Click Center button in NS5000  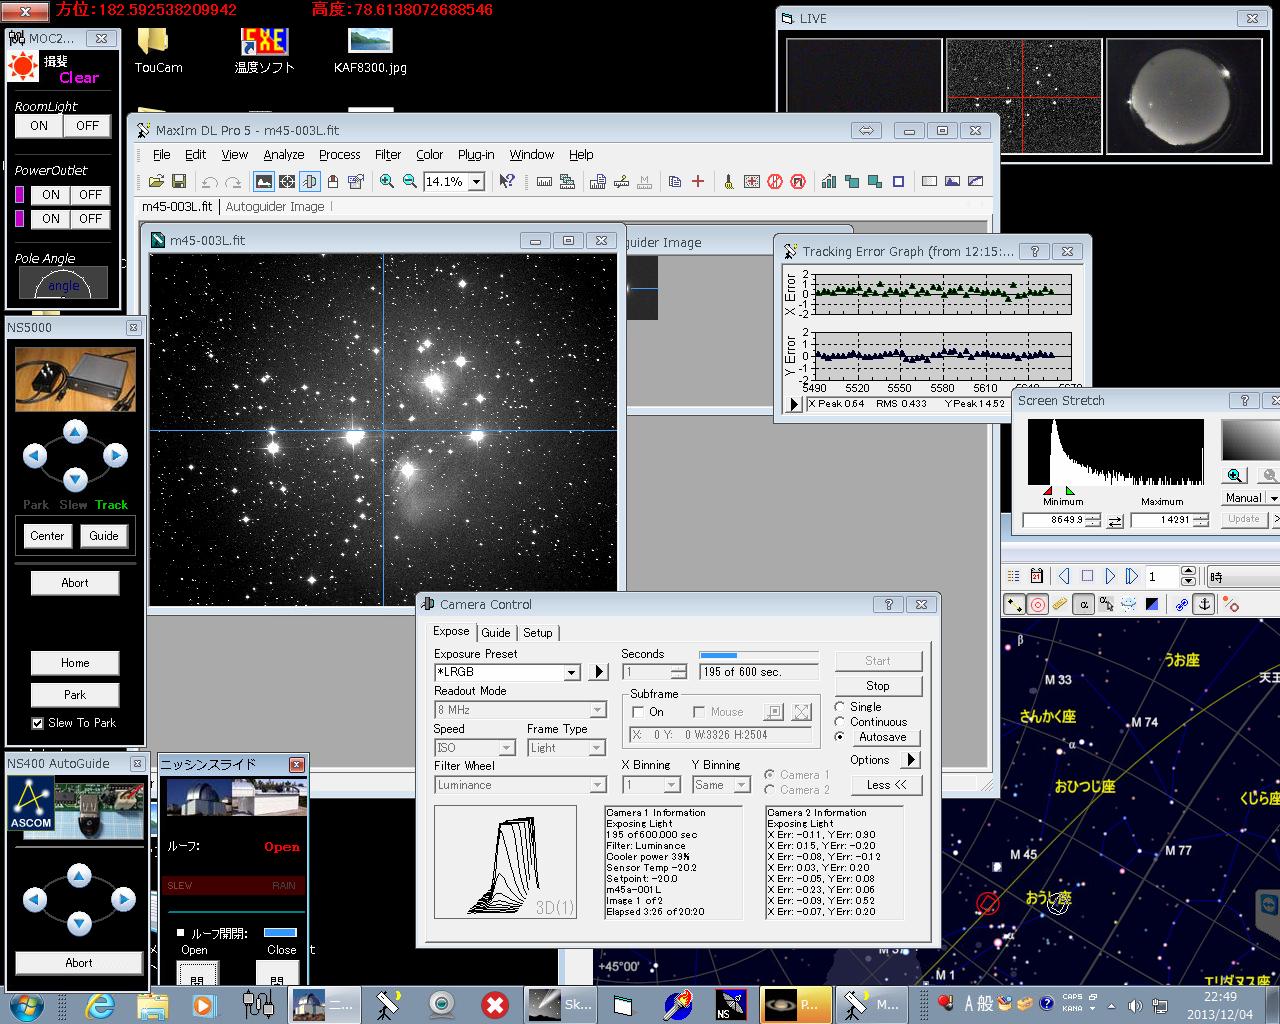tap(47, 536)
